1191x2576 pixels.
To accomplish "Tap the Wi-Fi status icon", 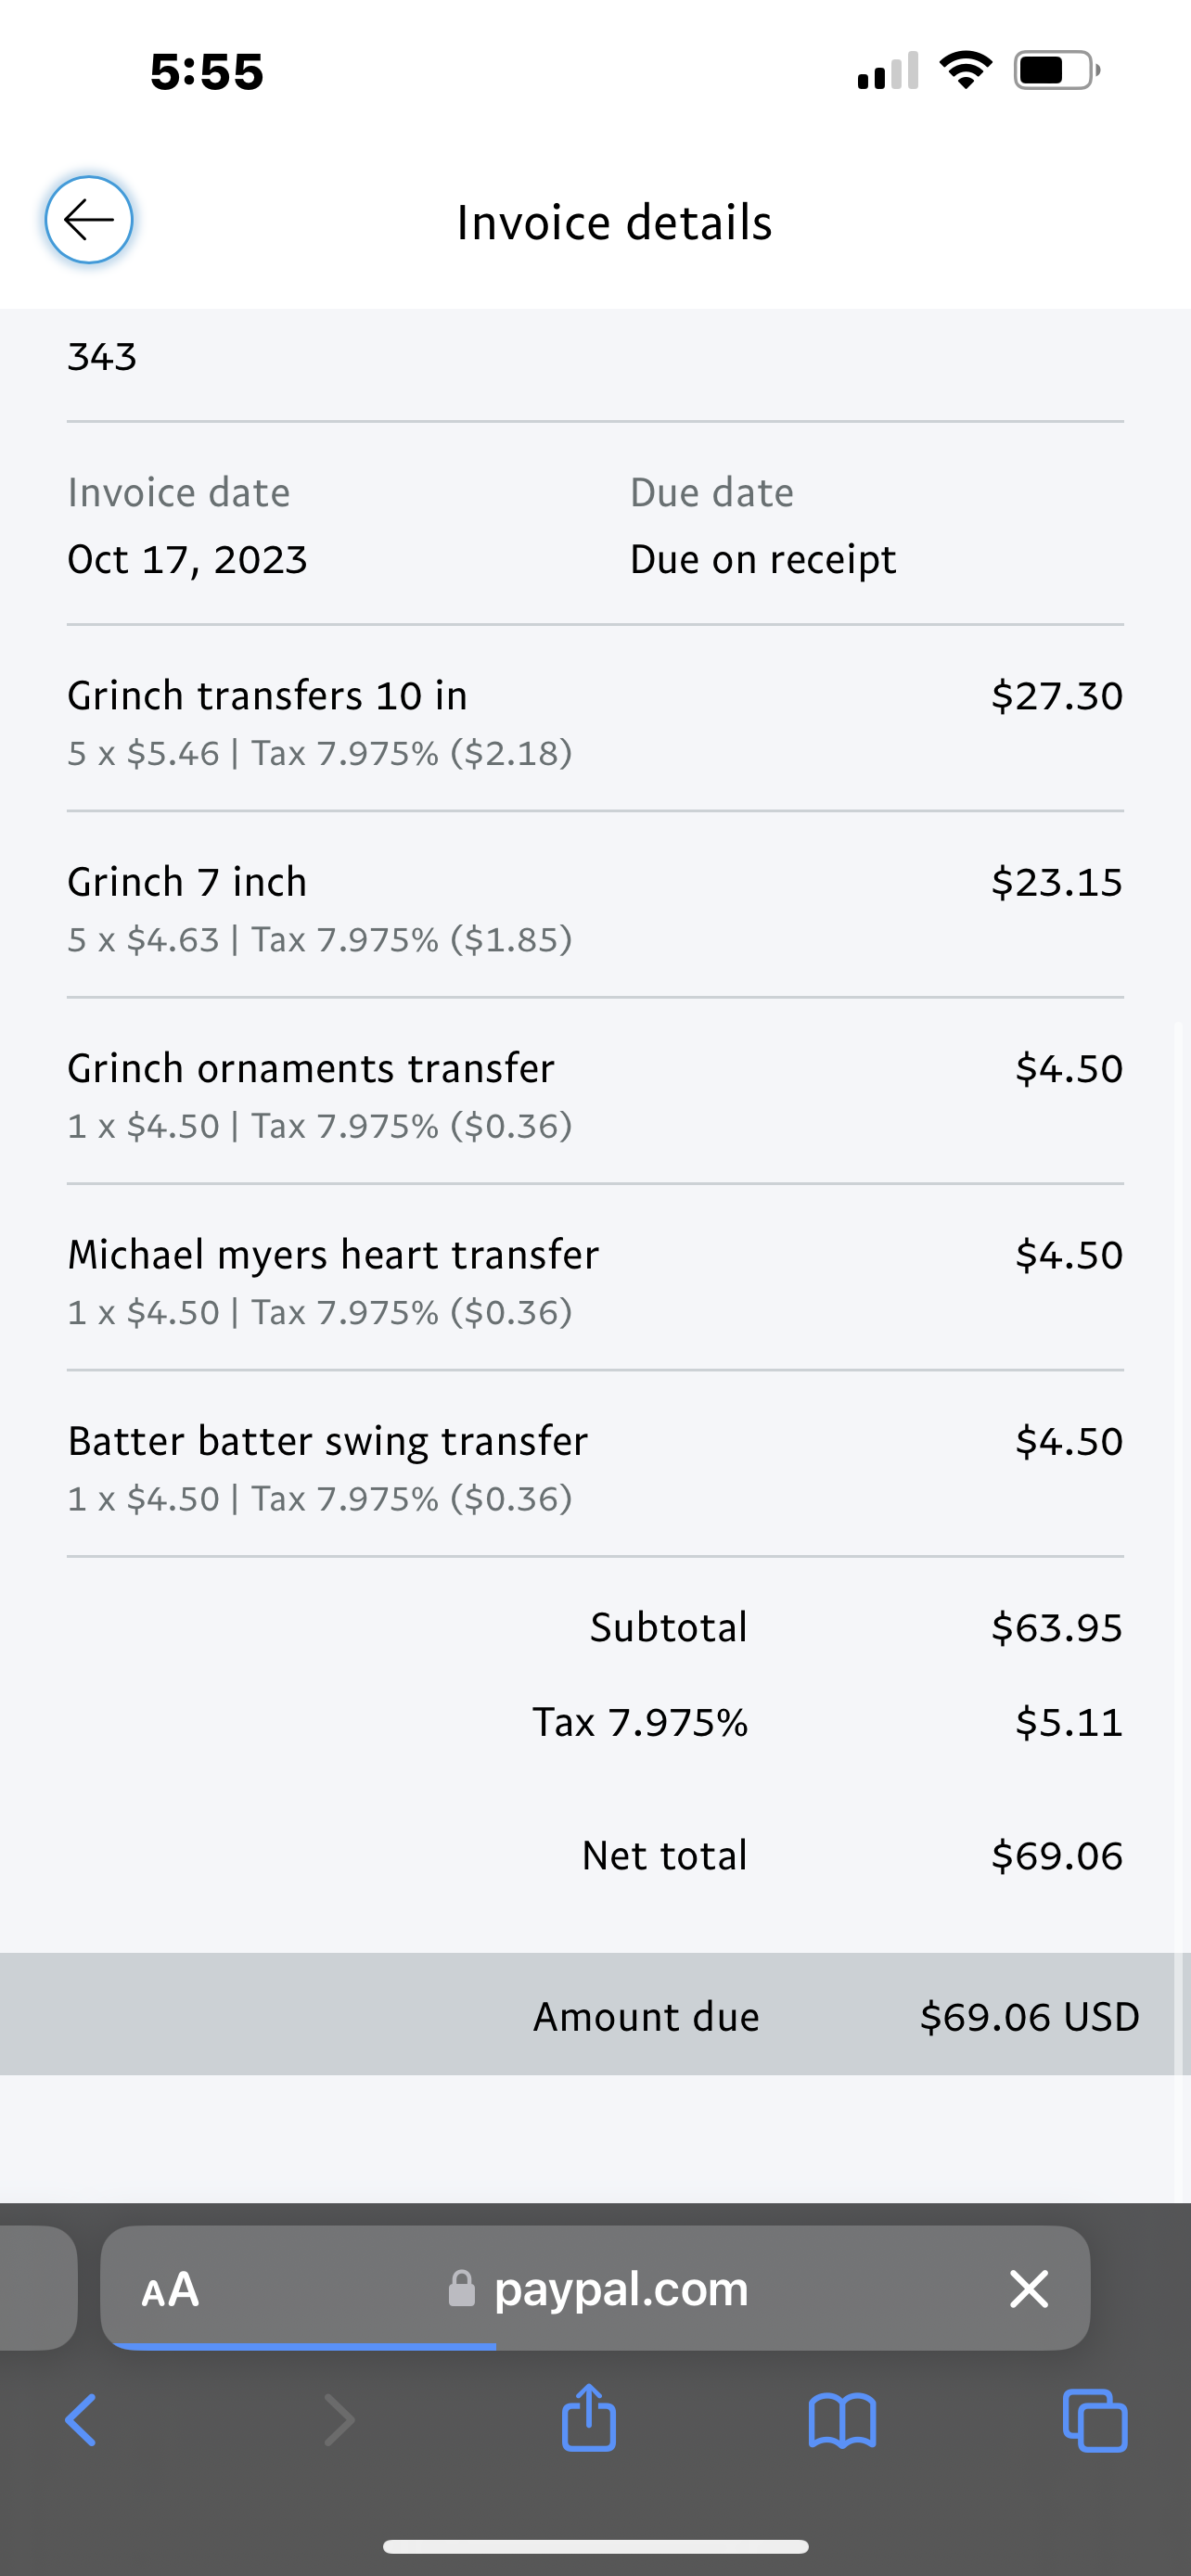I will 965,70.
